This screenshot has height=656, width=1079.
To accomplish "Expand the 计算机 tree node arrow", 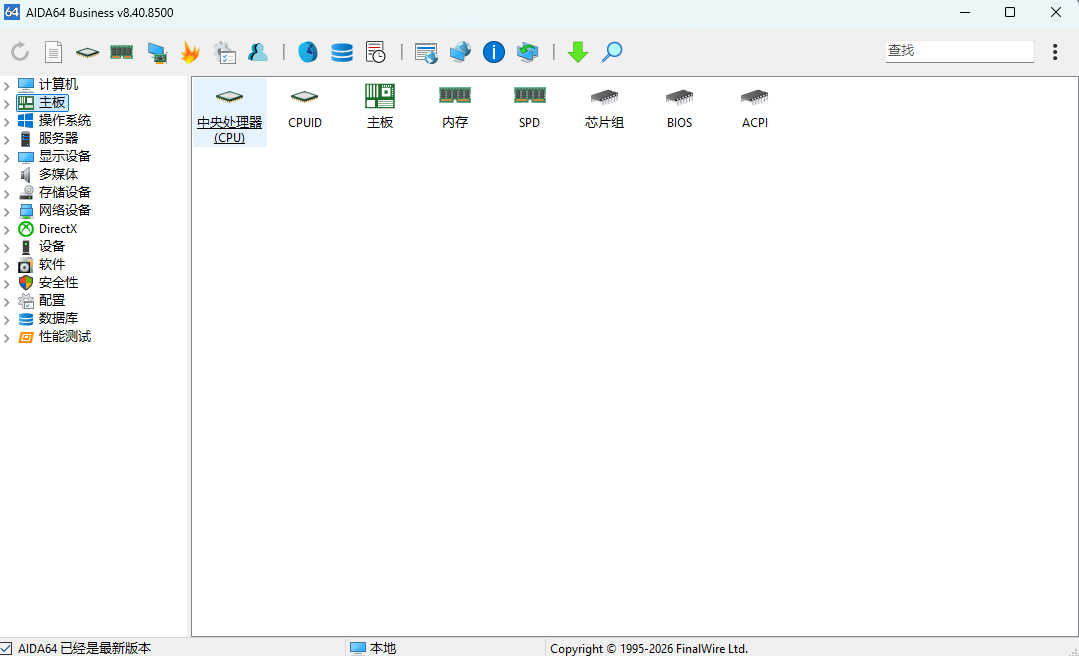I will [x=7, y=85].
